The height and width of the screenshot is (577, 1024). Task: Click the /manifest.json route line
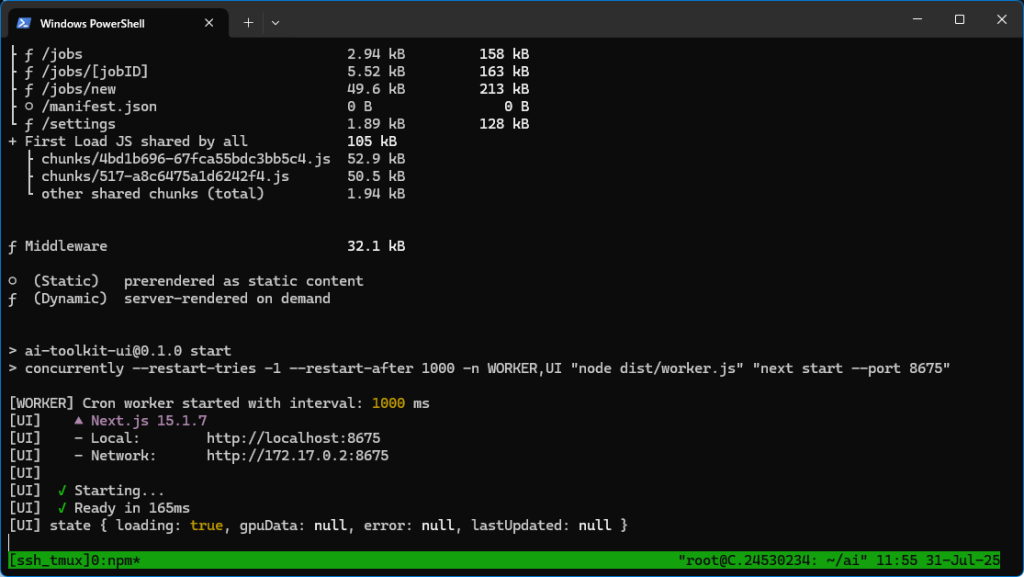[270, 107]
